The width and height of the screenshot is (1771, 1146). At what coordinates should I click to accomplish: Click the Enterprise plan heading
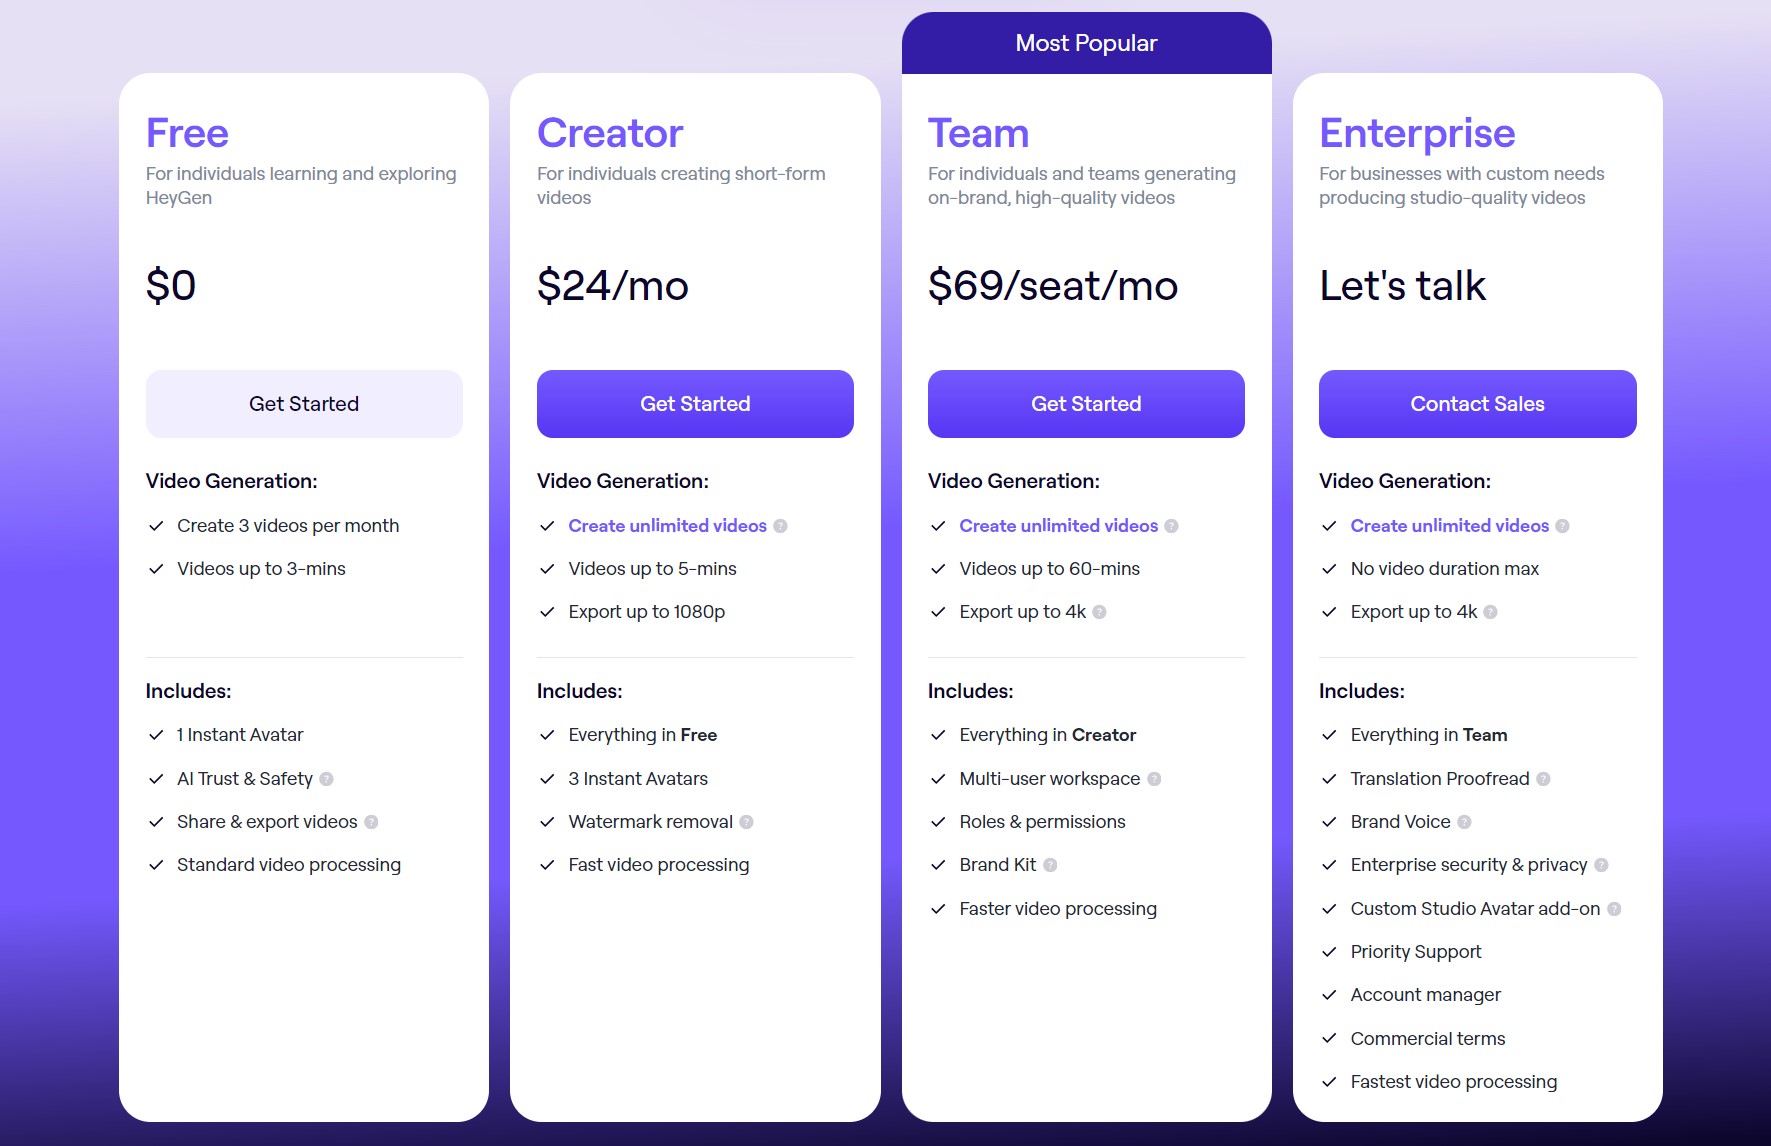[x=1417, y=133]
